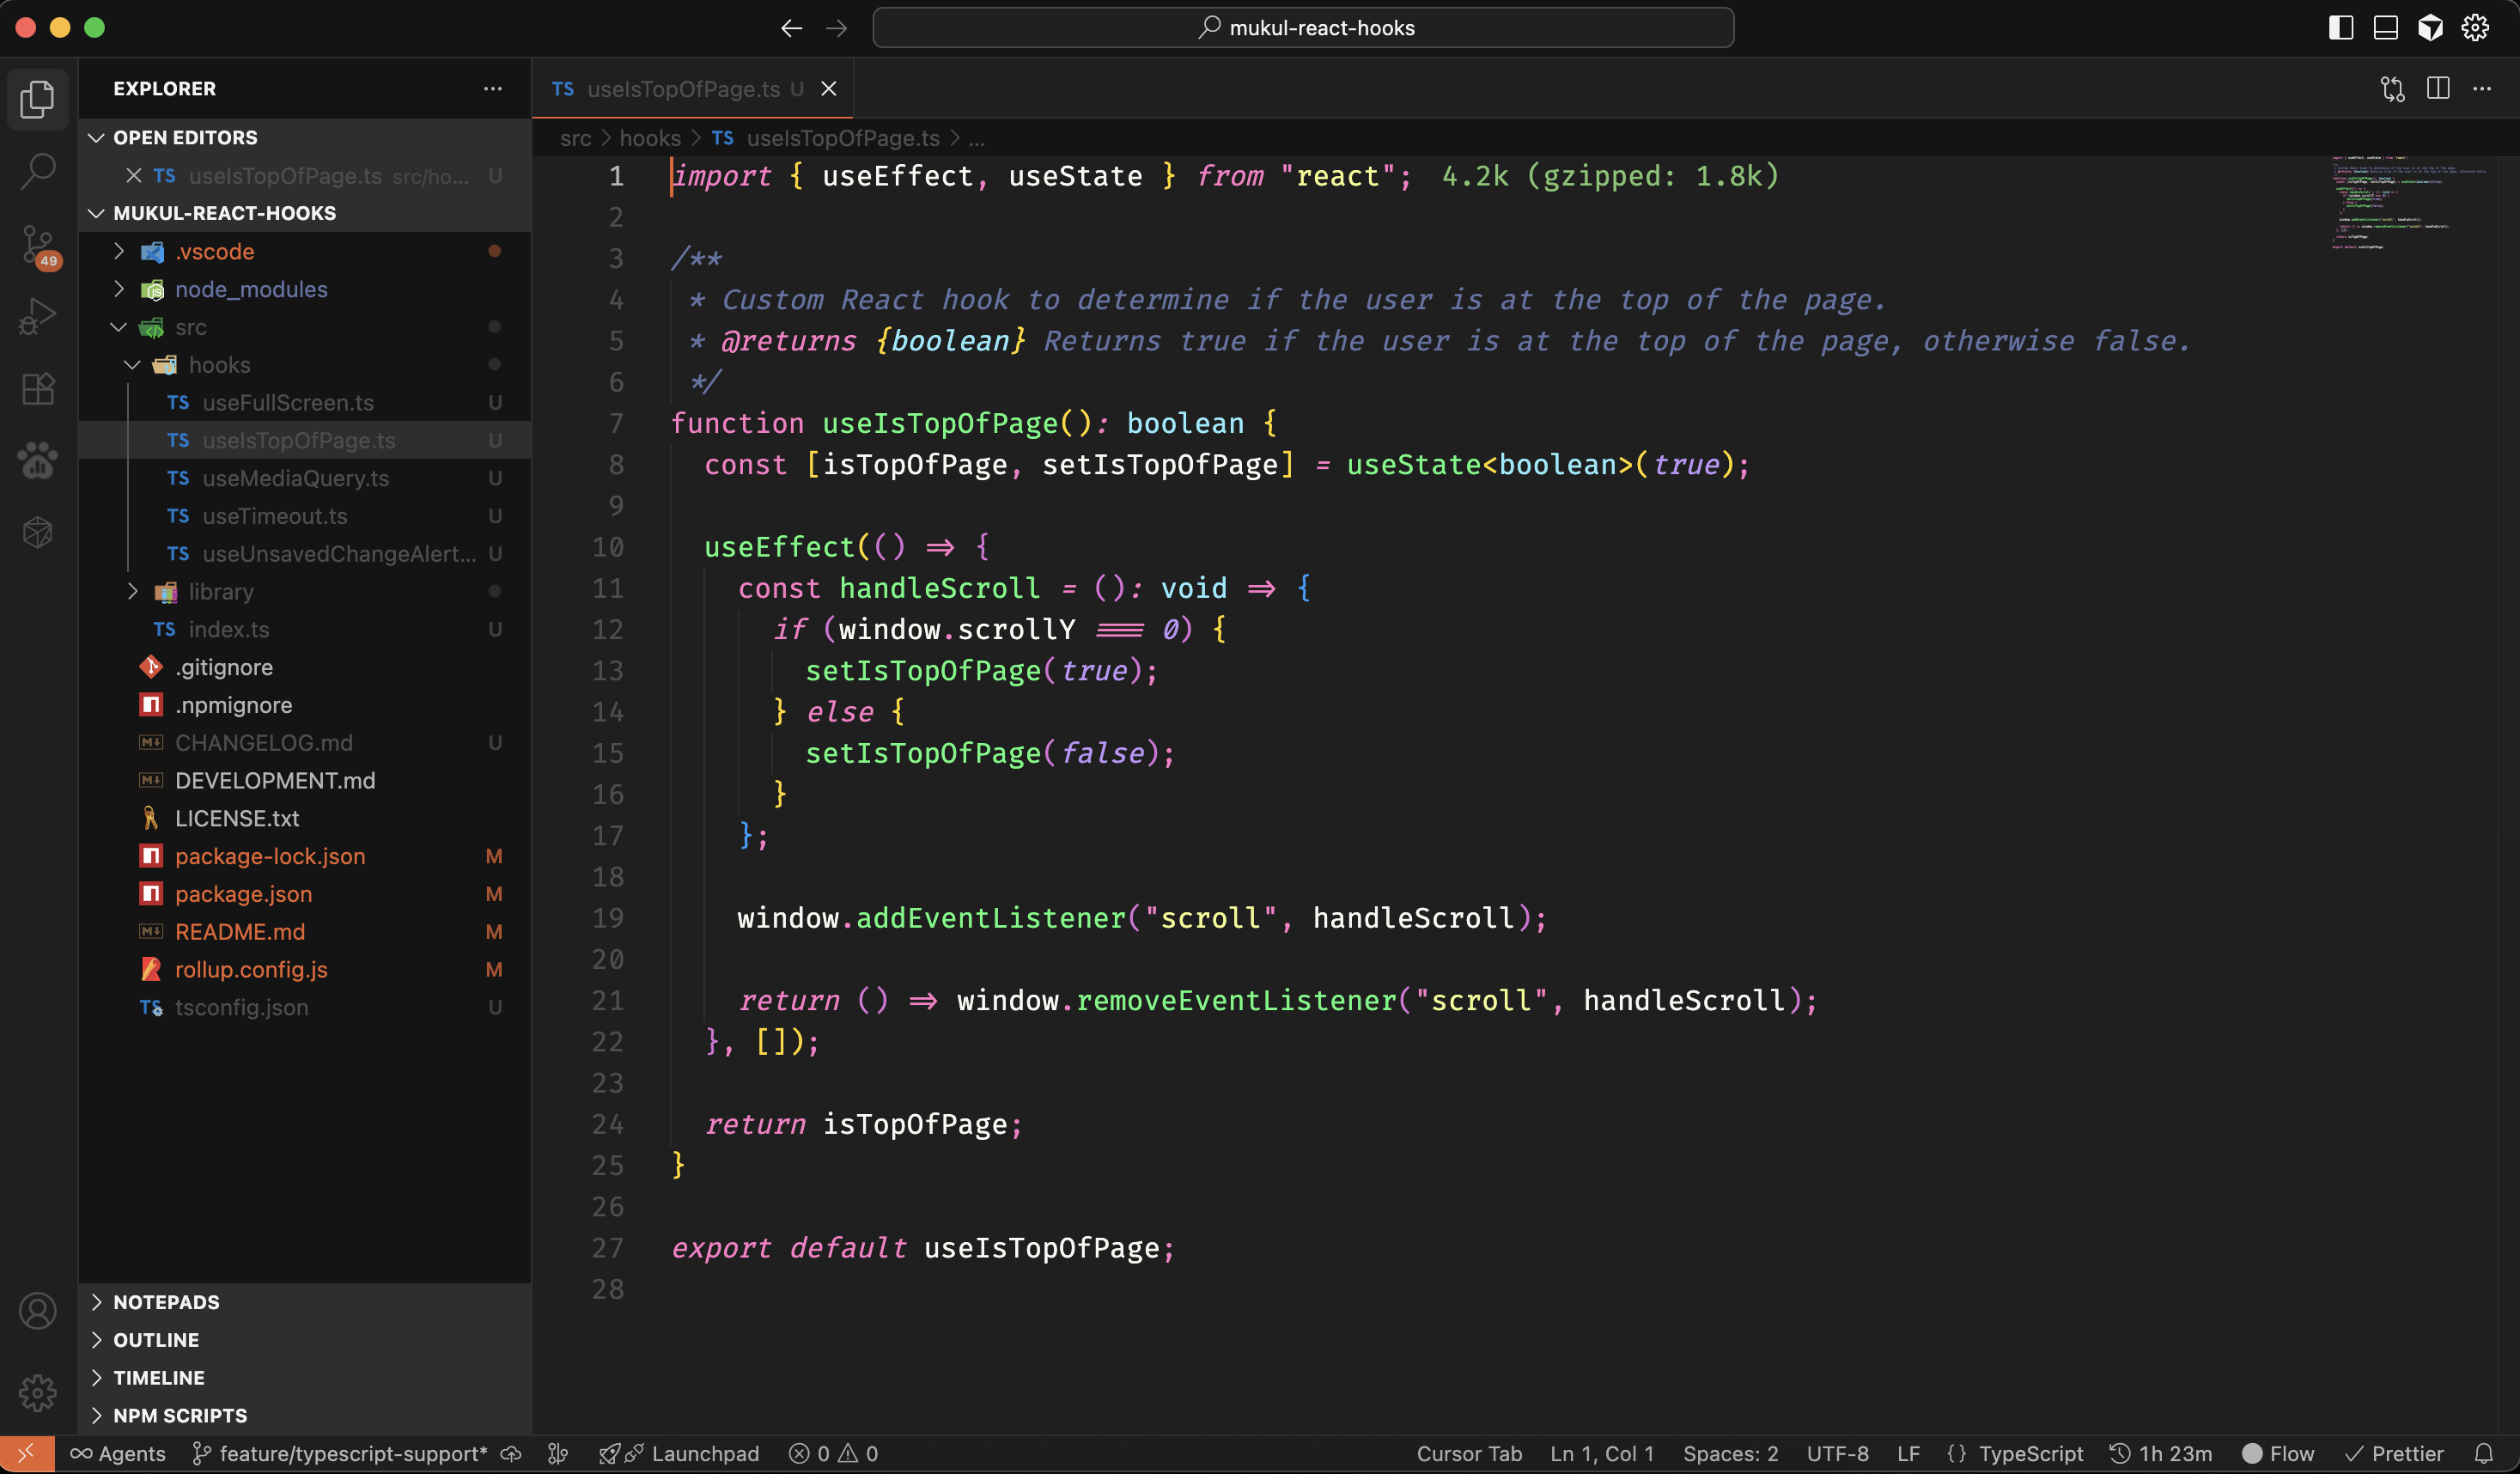Open README.md file
The height and width of the screenshot is (1474, 2520).
tap(305, 932)
